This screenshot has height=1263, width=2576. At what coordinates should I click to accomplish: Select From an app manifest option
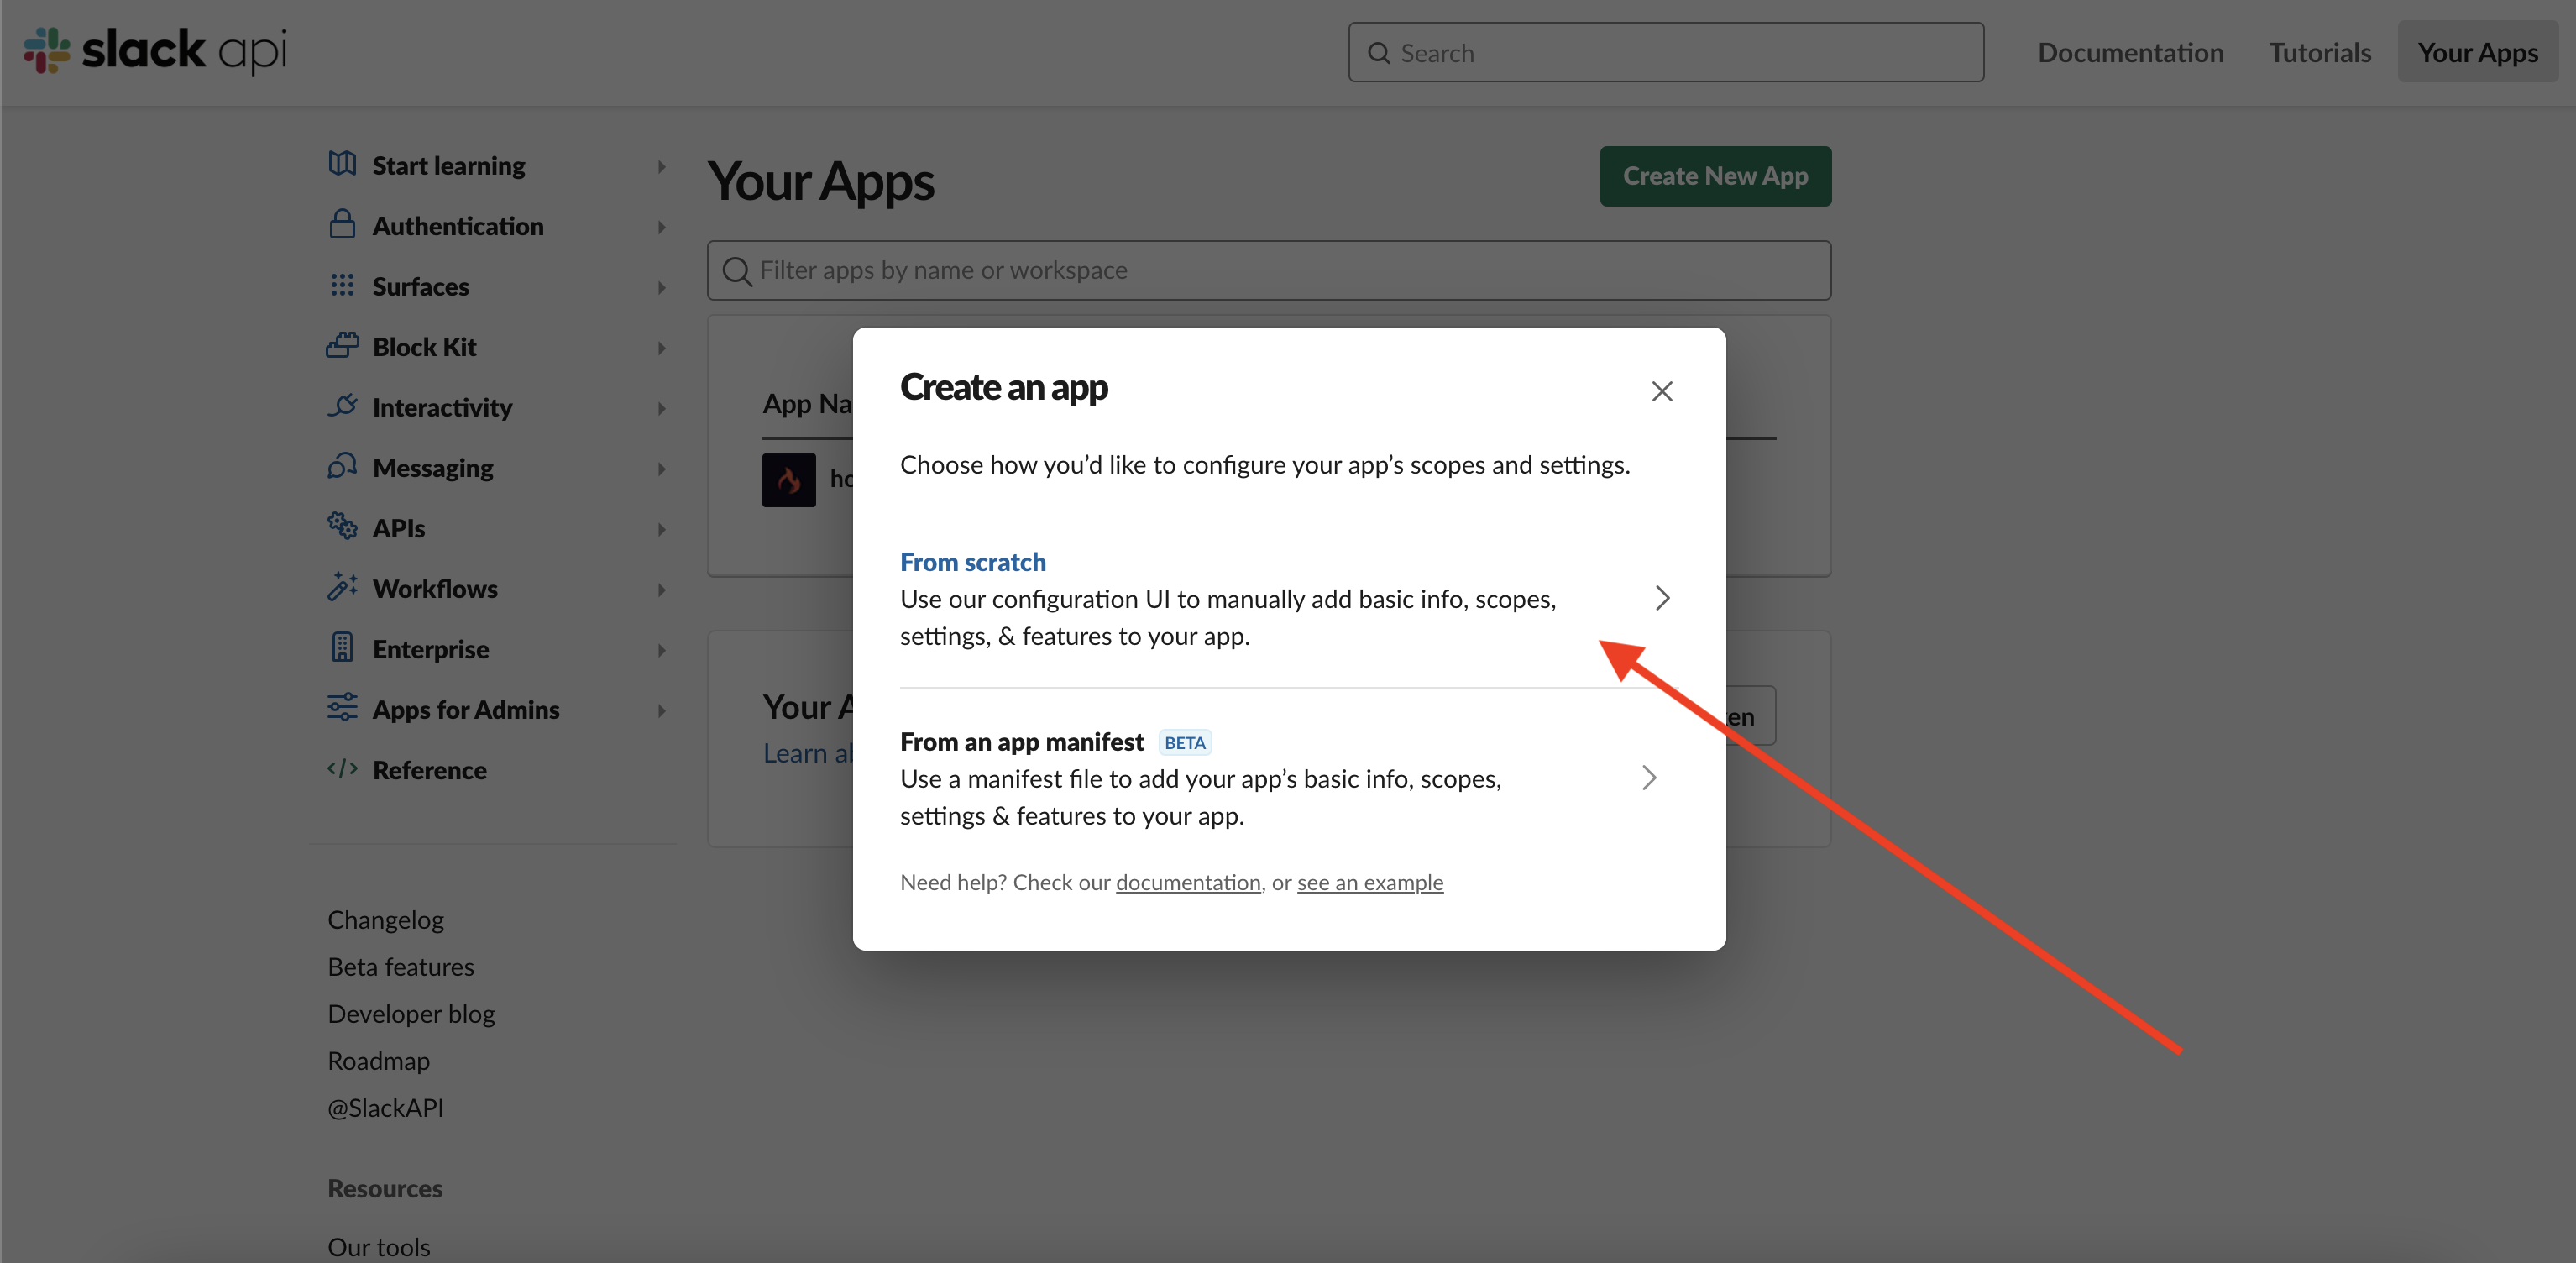click(x=1021, y=742)
